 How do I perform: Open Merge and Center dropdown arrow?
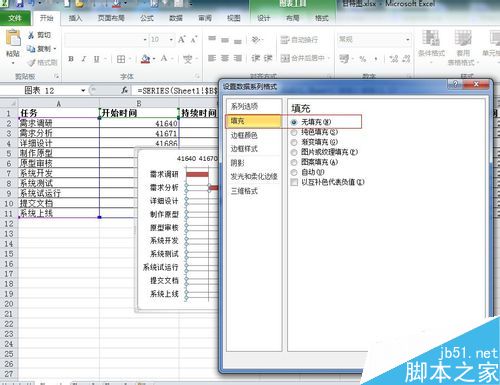click(328, 58)
